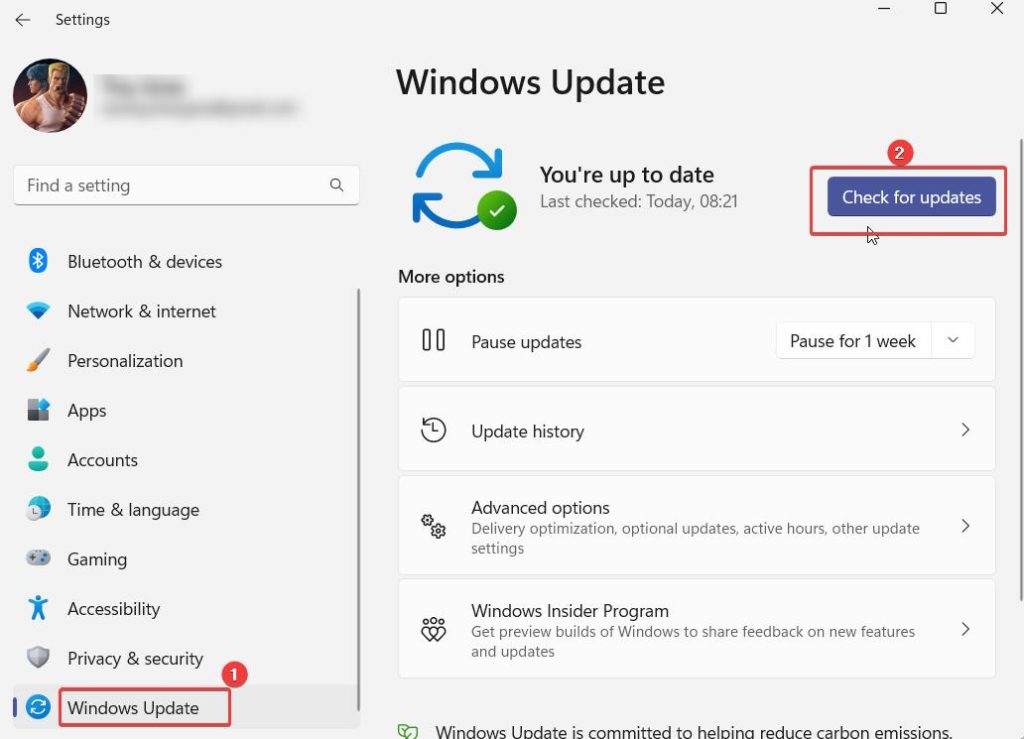
Task: Click the Find a setting search box
Action: coord(186,185)
